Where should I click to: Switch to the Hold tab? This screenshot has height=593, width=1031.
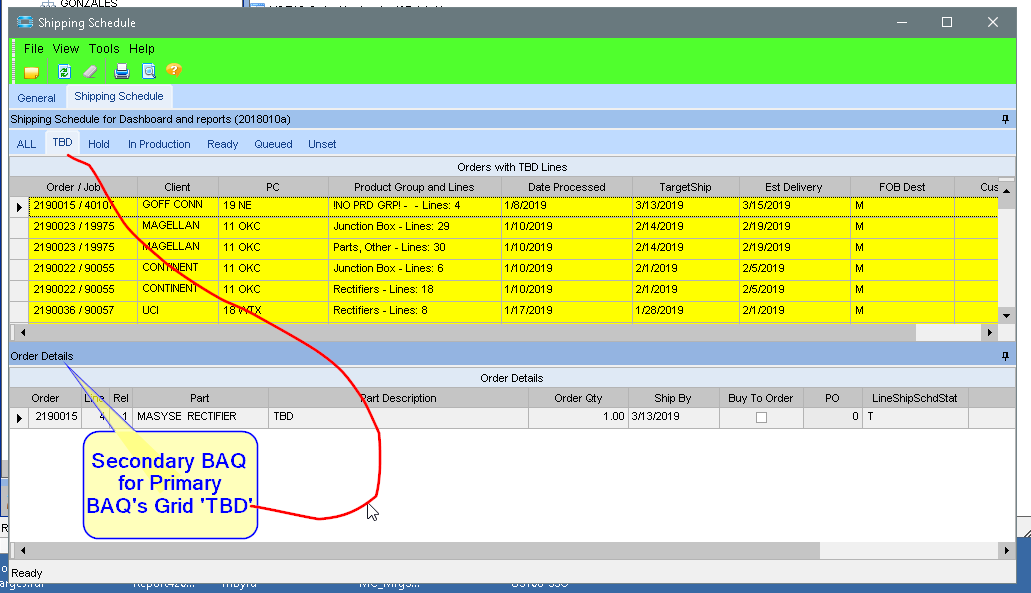99,144
